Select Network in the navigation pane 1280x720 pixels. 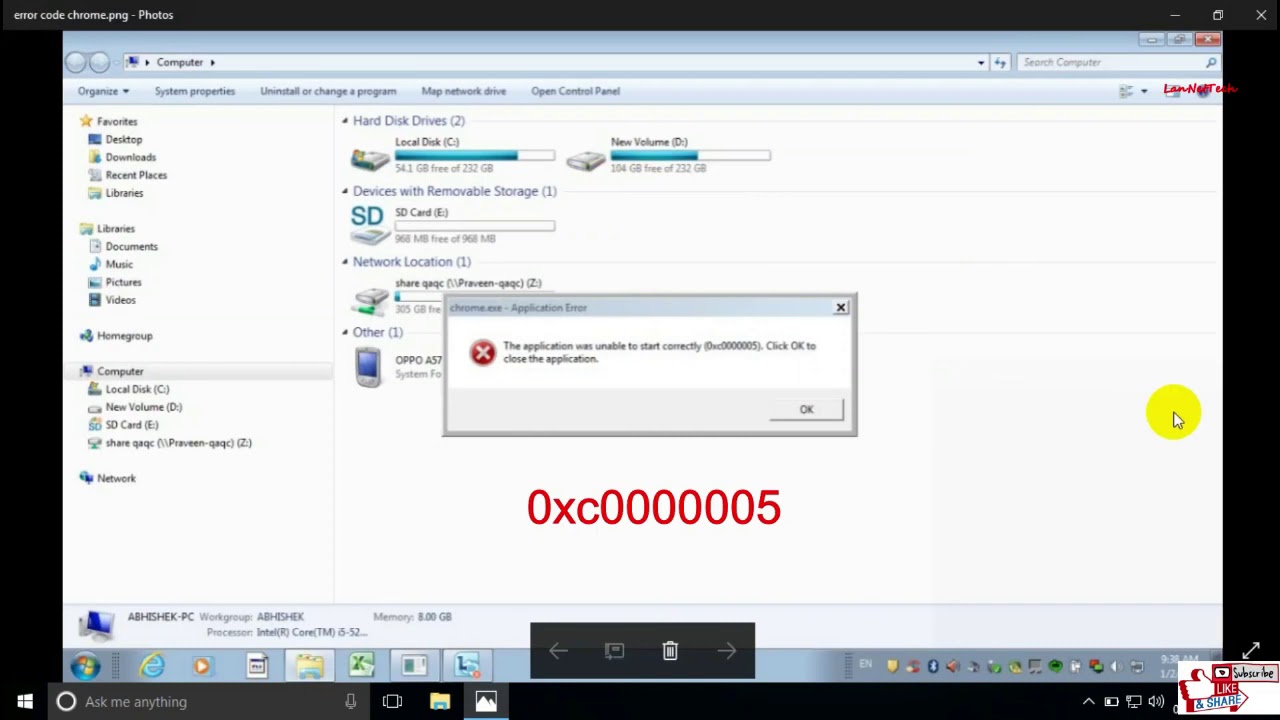coord(116,478)
